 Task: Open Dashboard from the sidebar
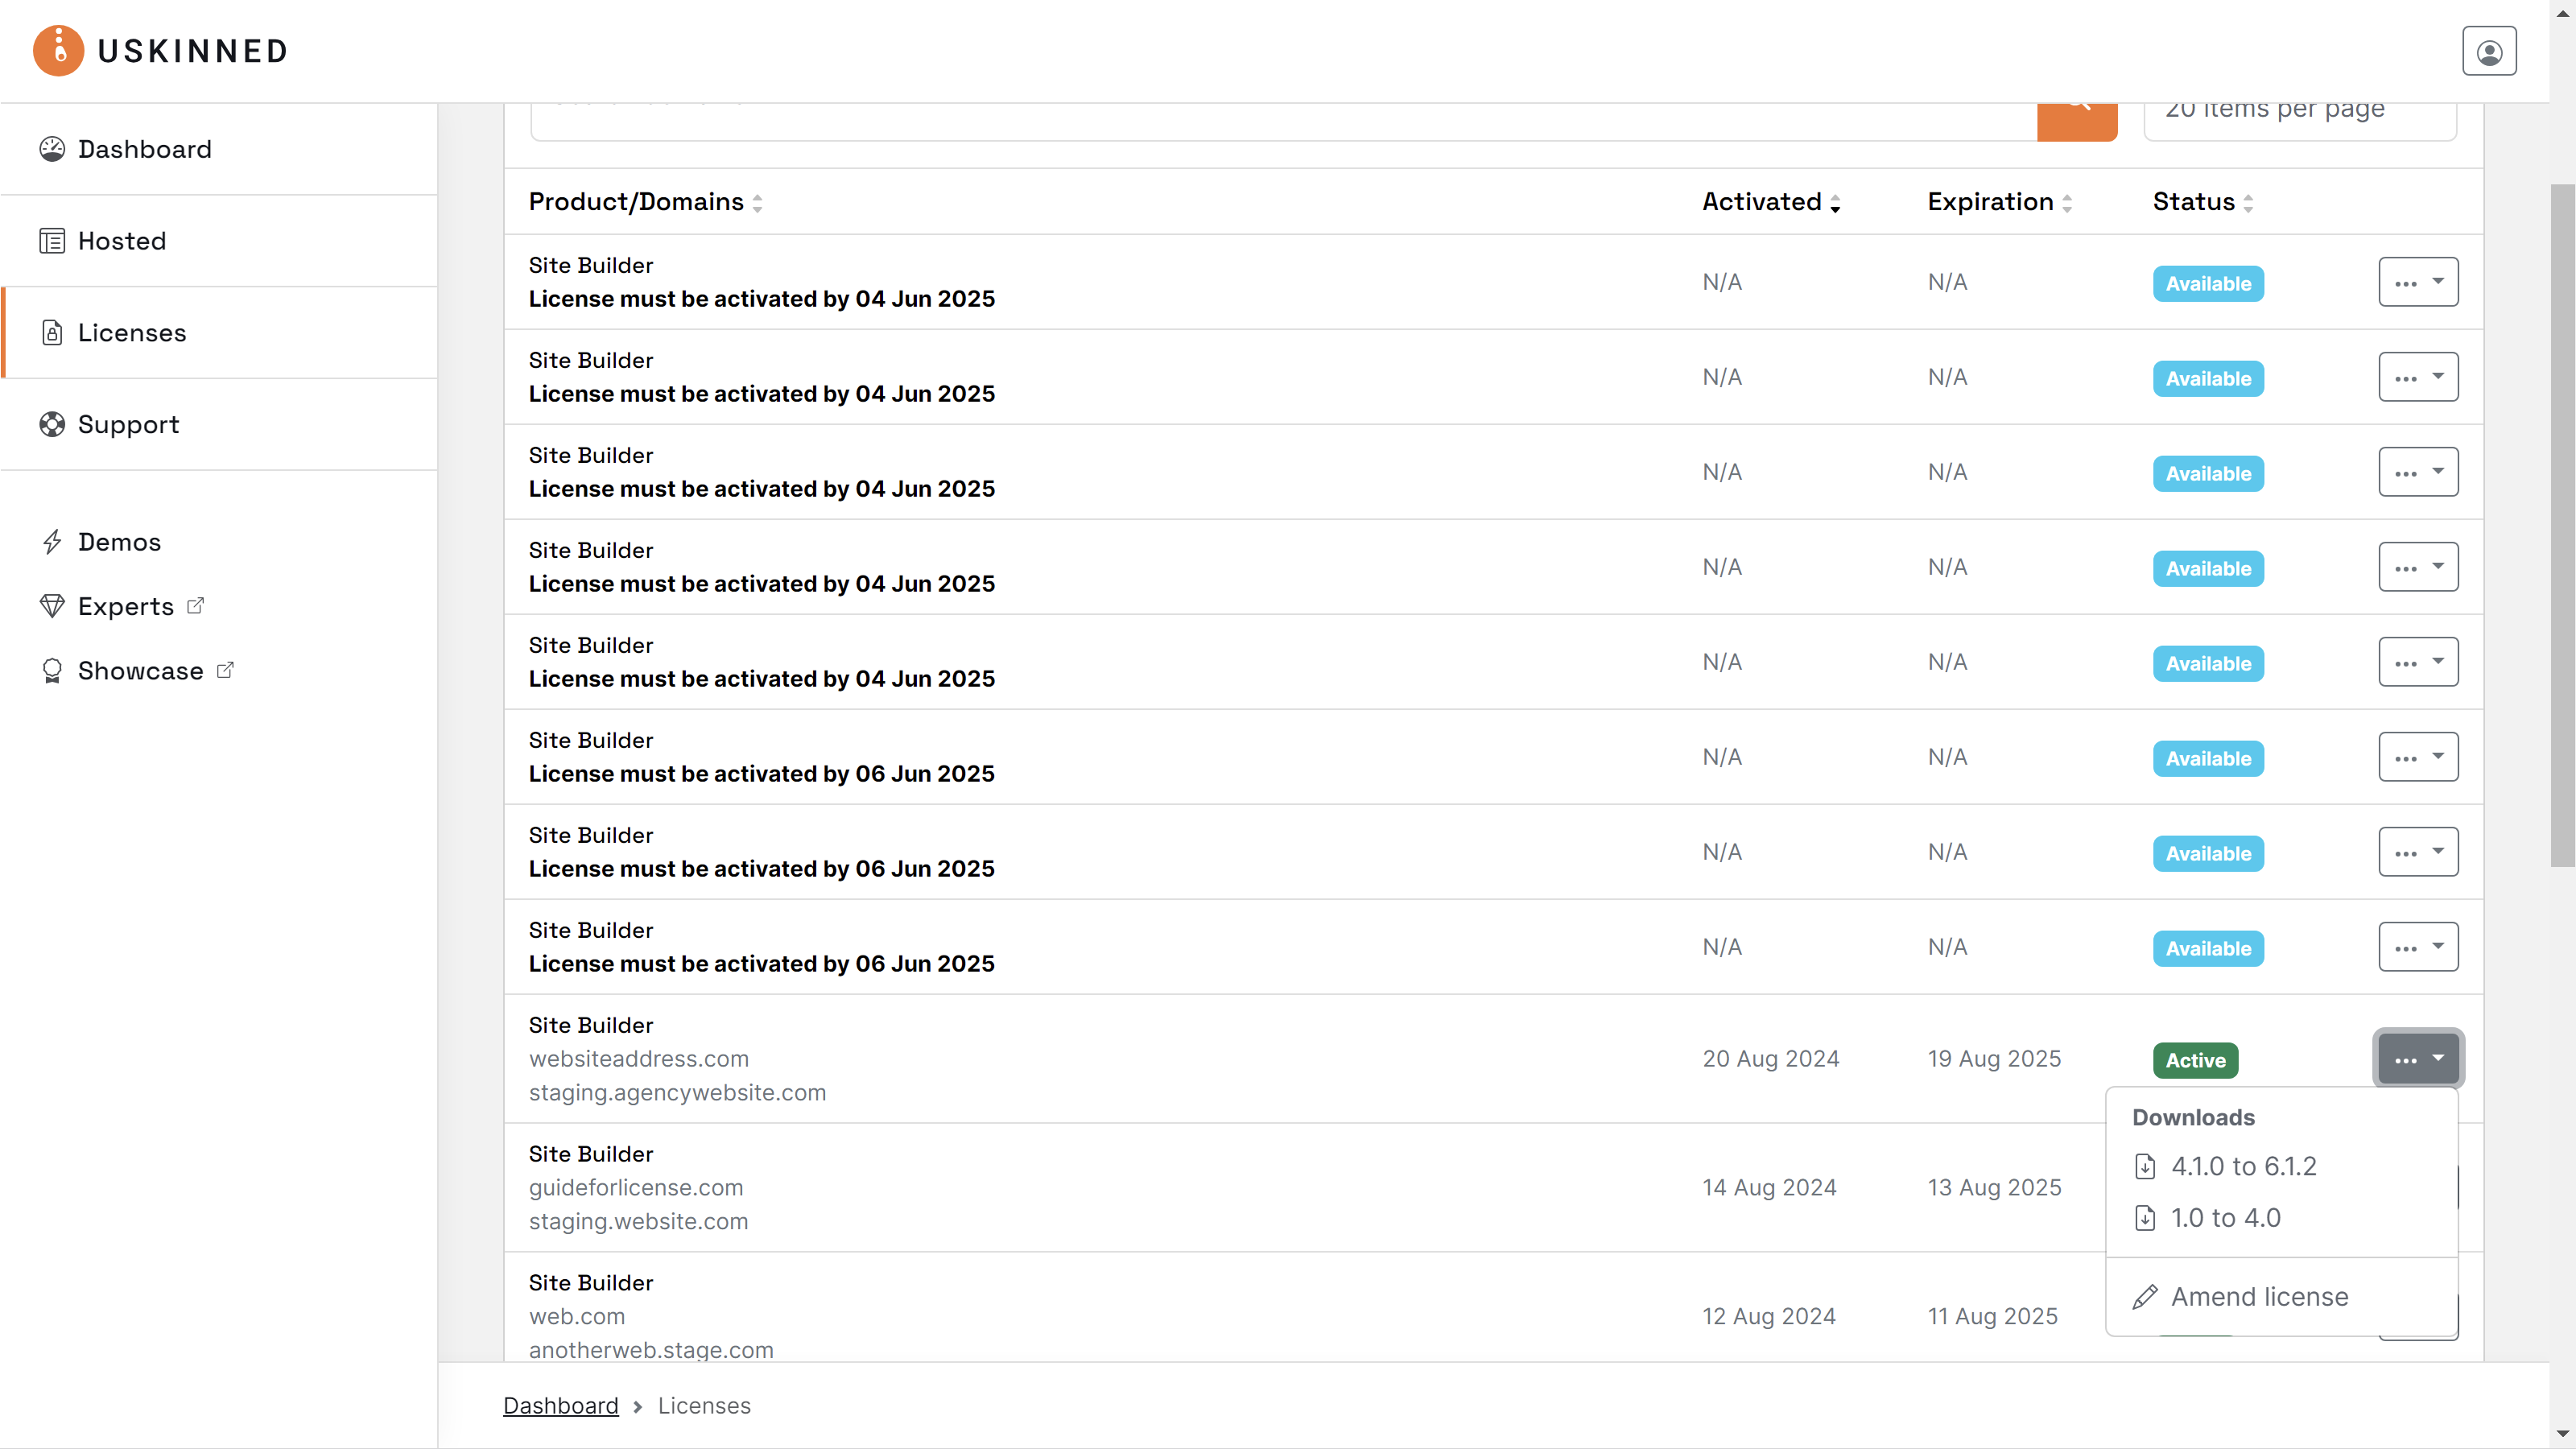144,149
